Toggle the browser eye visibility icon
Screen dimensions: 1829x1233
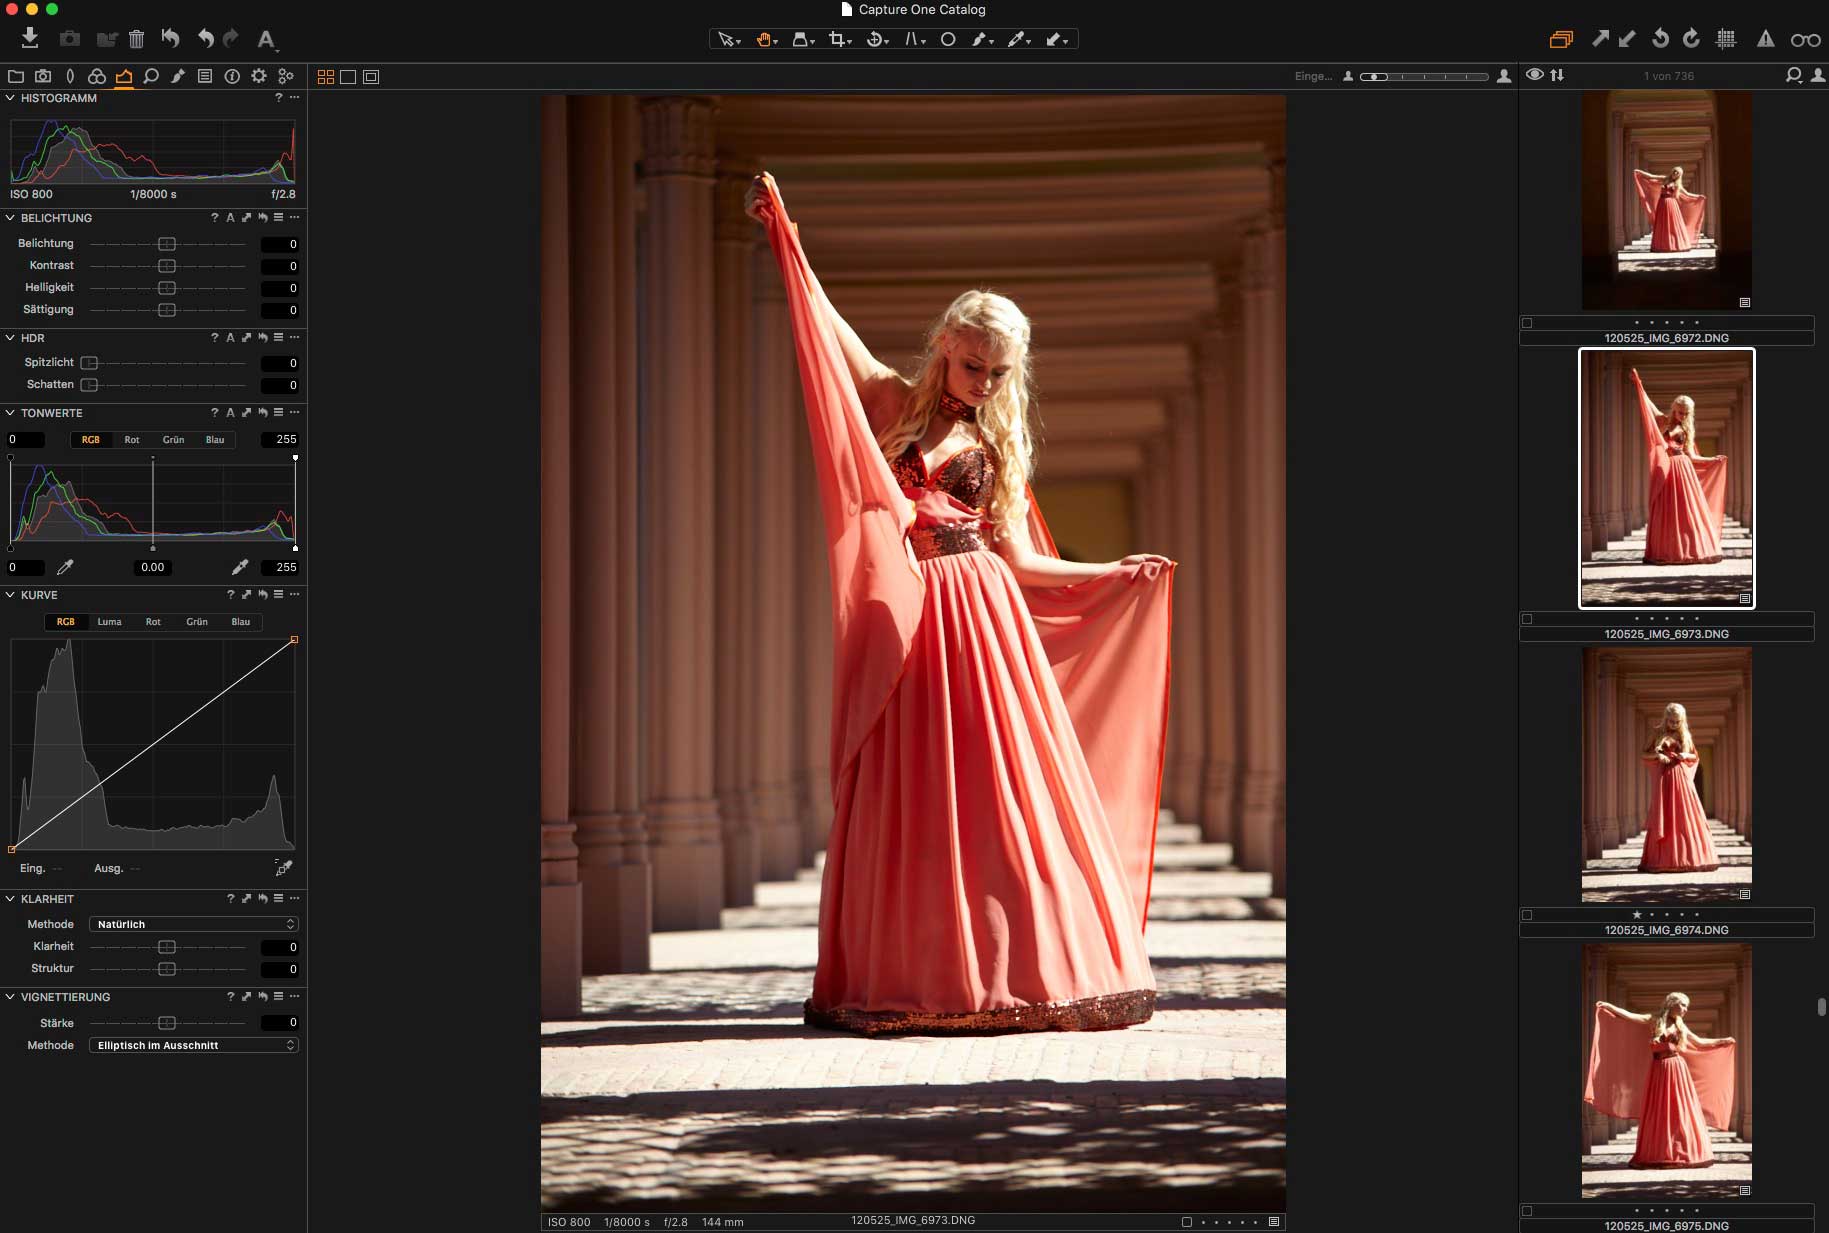tap(1534, 75)
